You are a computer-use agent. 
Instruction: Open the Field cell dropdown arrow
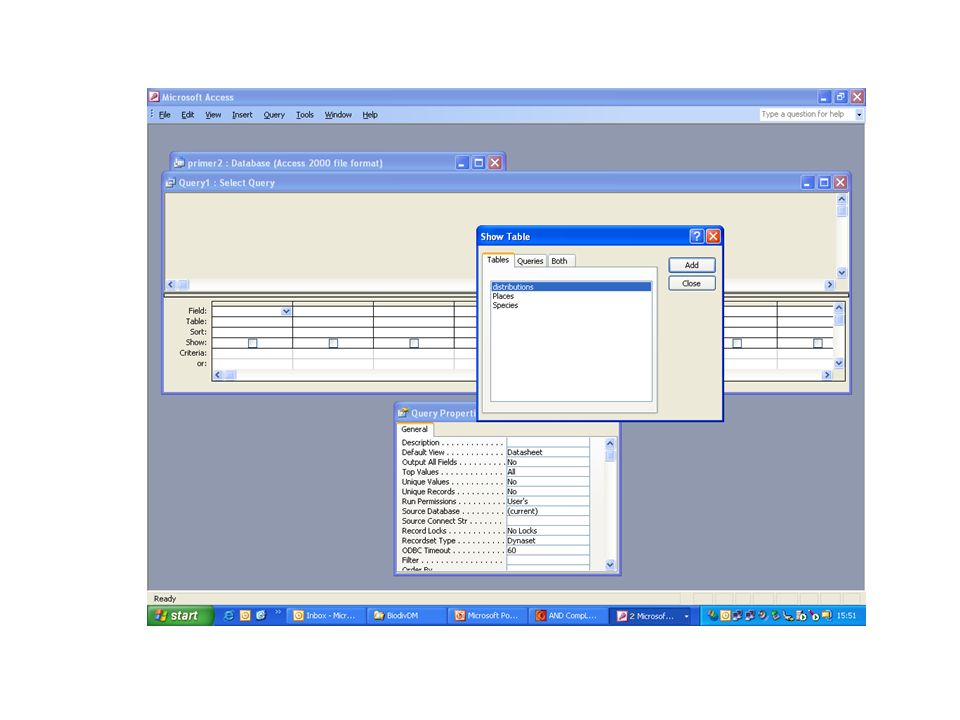coord(286,311)
